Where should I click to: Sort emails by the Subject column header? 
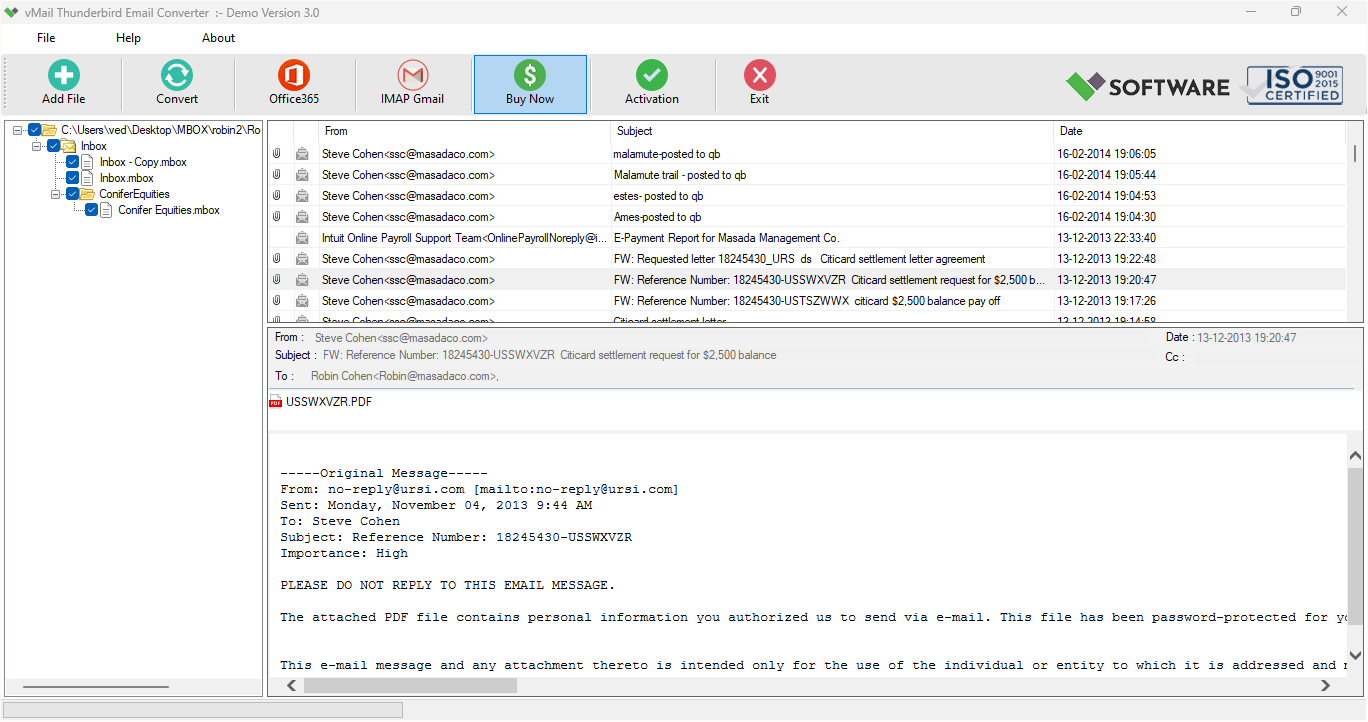832,131
